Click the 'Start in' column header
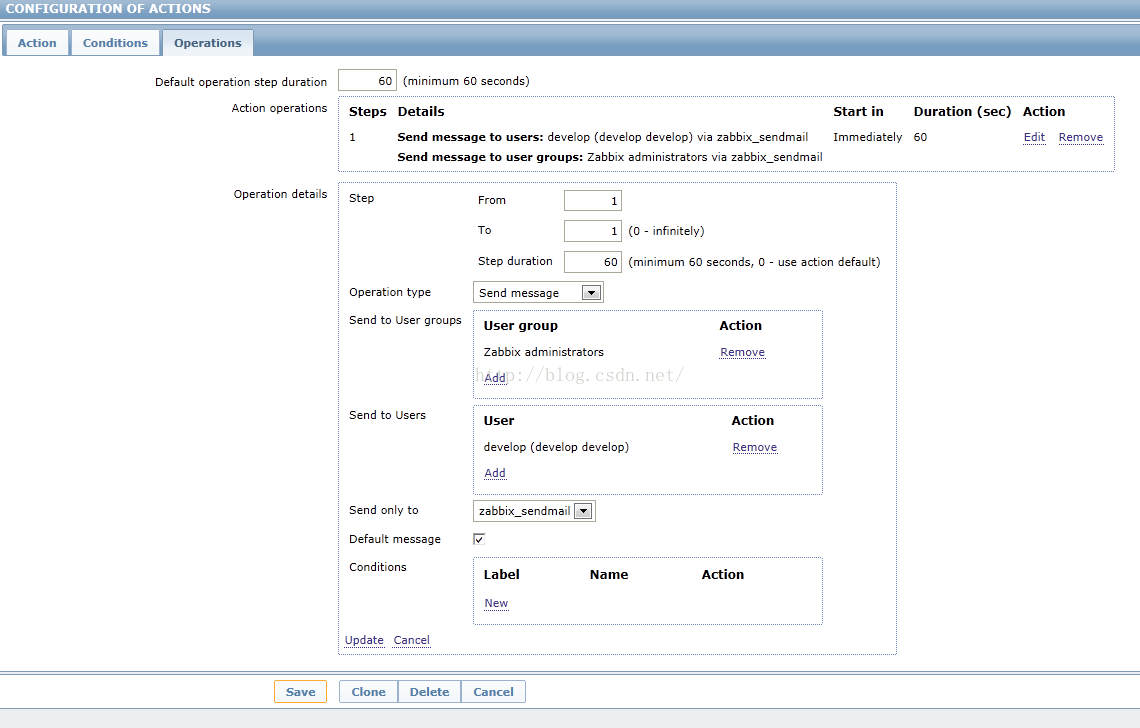 (859, 111)
